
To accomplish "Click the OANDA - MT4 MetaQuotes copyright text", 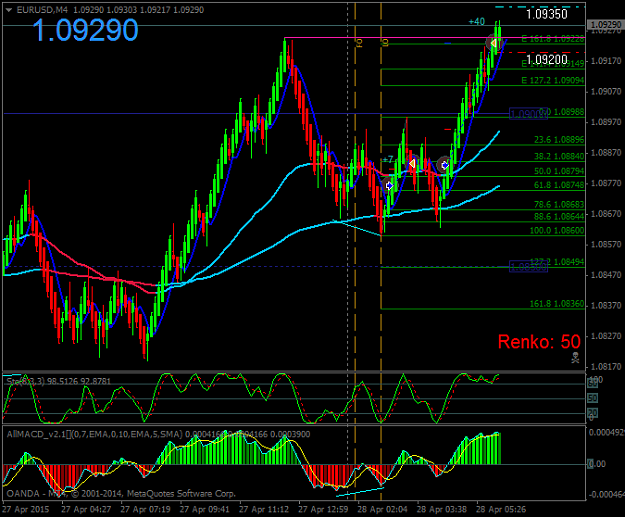I will pyautogui.click(x=121, y=494).
